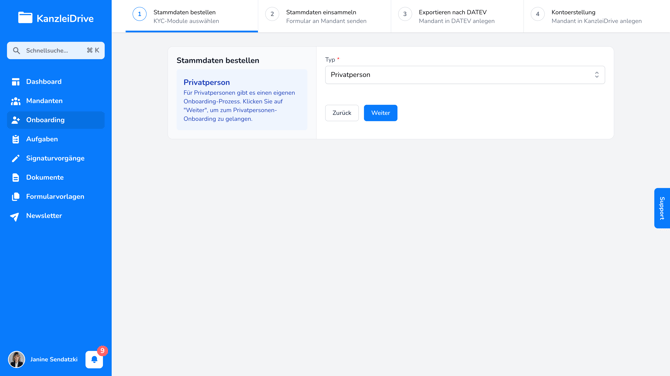670x376 pixels.
Task: Click the Mandanten people icon
Action: point(16,101)
